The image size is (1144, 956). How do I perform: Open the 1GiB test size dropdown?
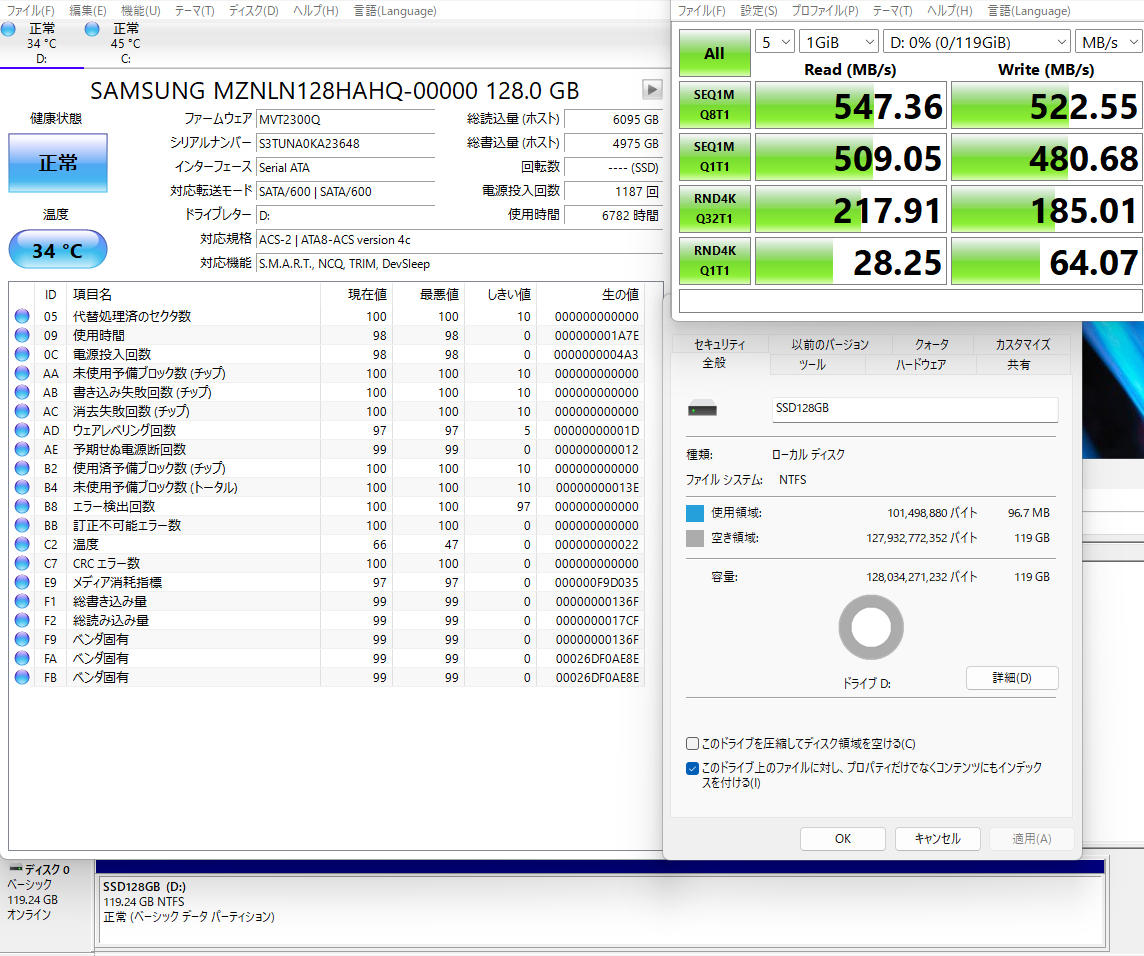tap(837, 42)
